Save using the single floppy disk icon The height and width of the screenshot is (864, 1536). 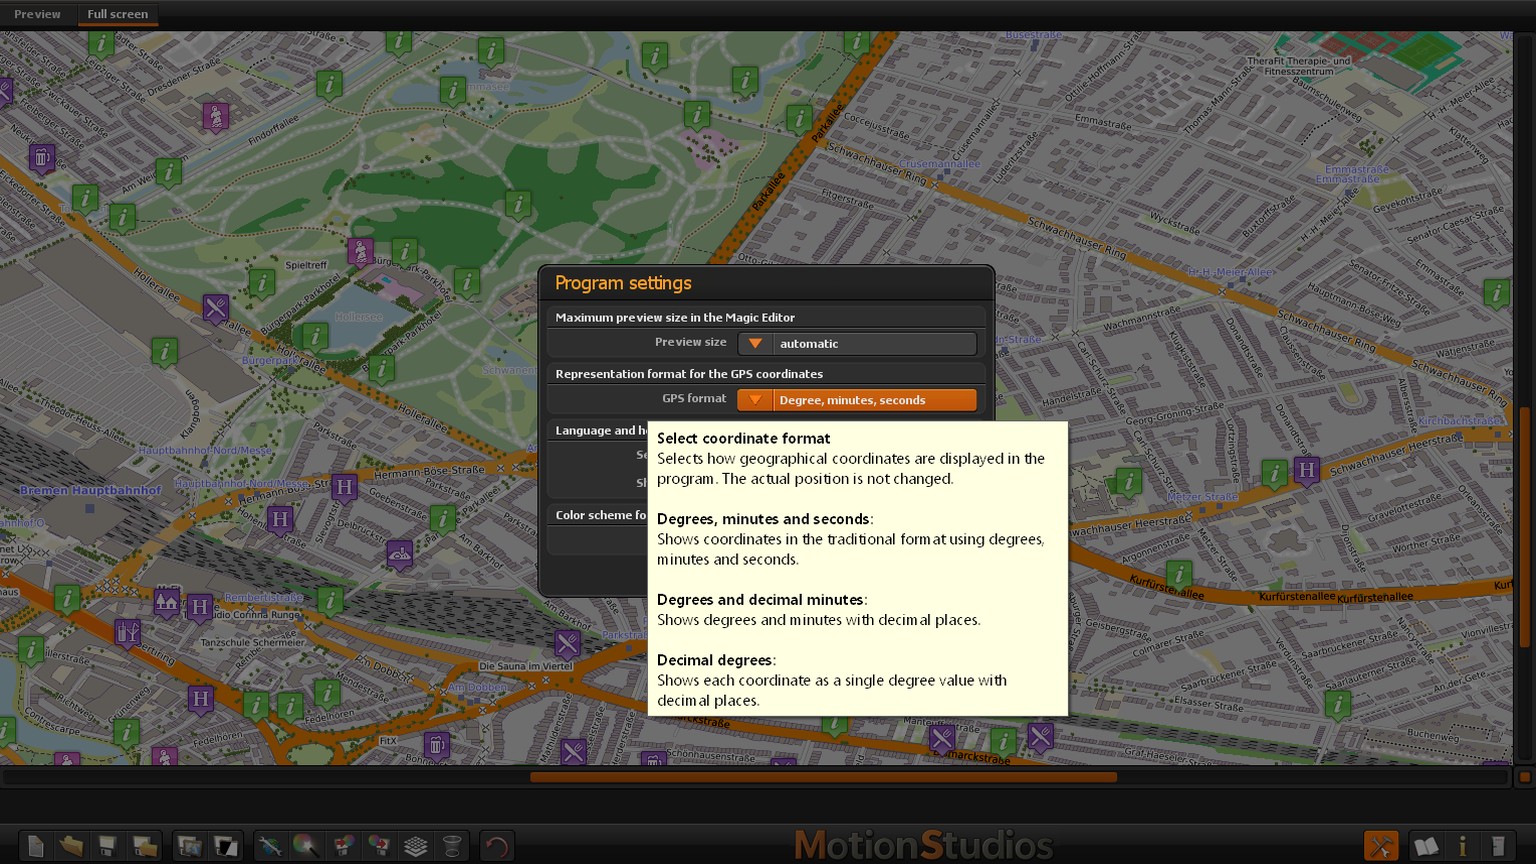pos(107,846)
